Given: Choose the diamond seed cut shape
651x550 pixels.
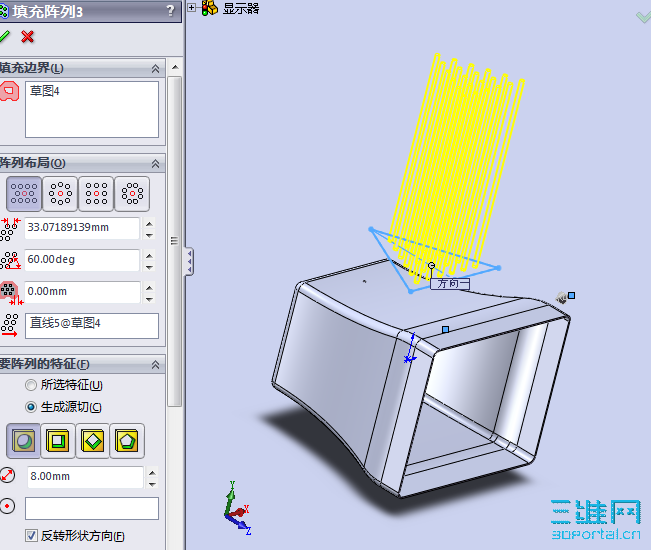Looking at the screenshot, I should pos(93,441).
